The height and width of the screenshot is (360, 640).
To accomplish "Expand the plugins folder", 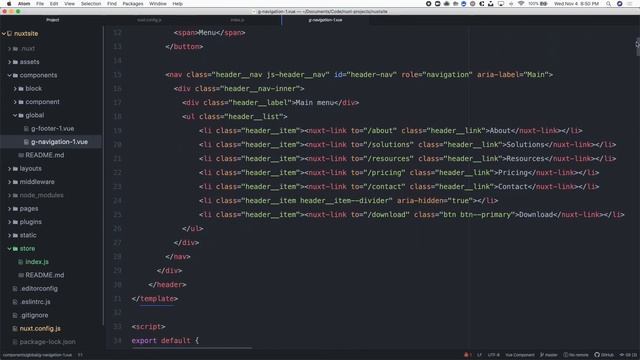I will click(9, 222).
